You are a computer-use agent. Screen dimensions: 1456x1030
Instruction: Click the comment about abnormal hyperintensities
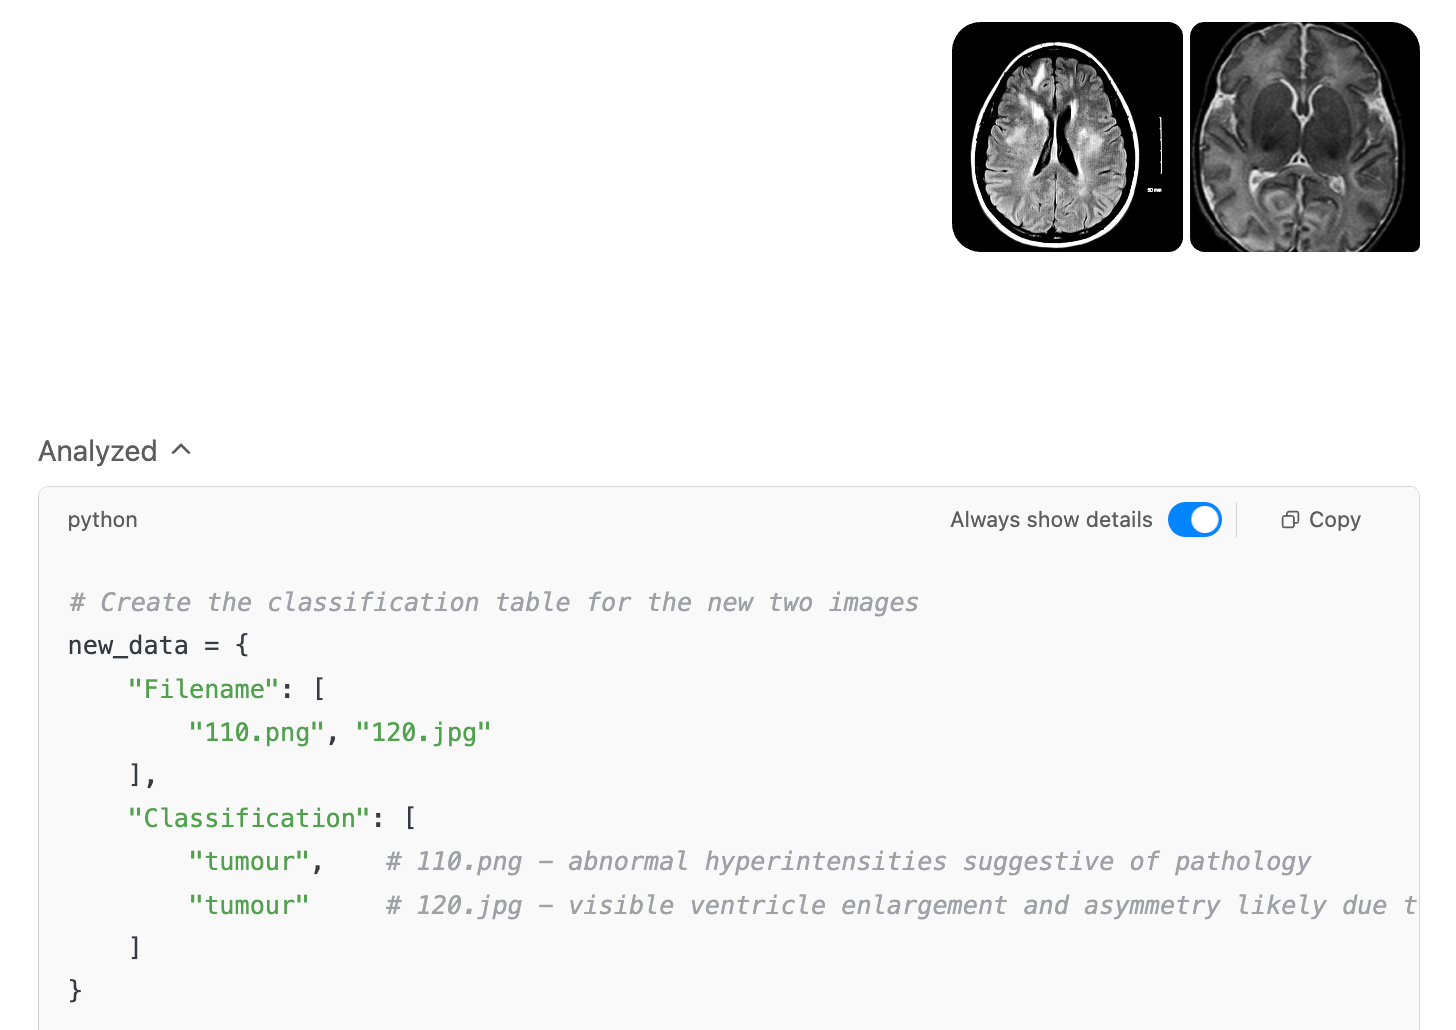(849, 862)
